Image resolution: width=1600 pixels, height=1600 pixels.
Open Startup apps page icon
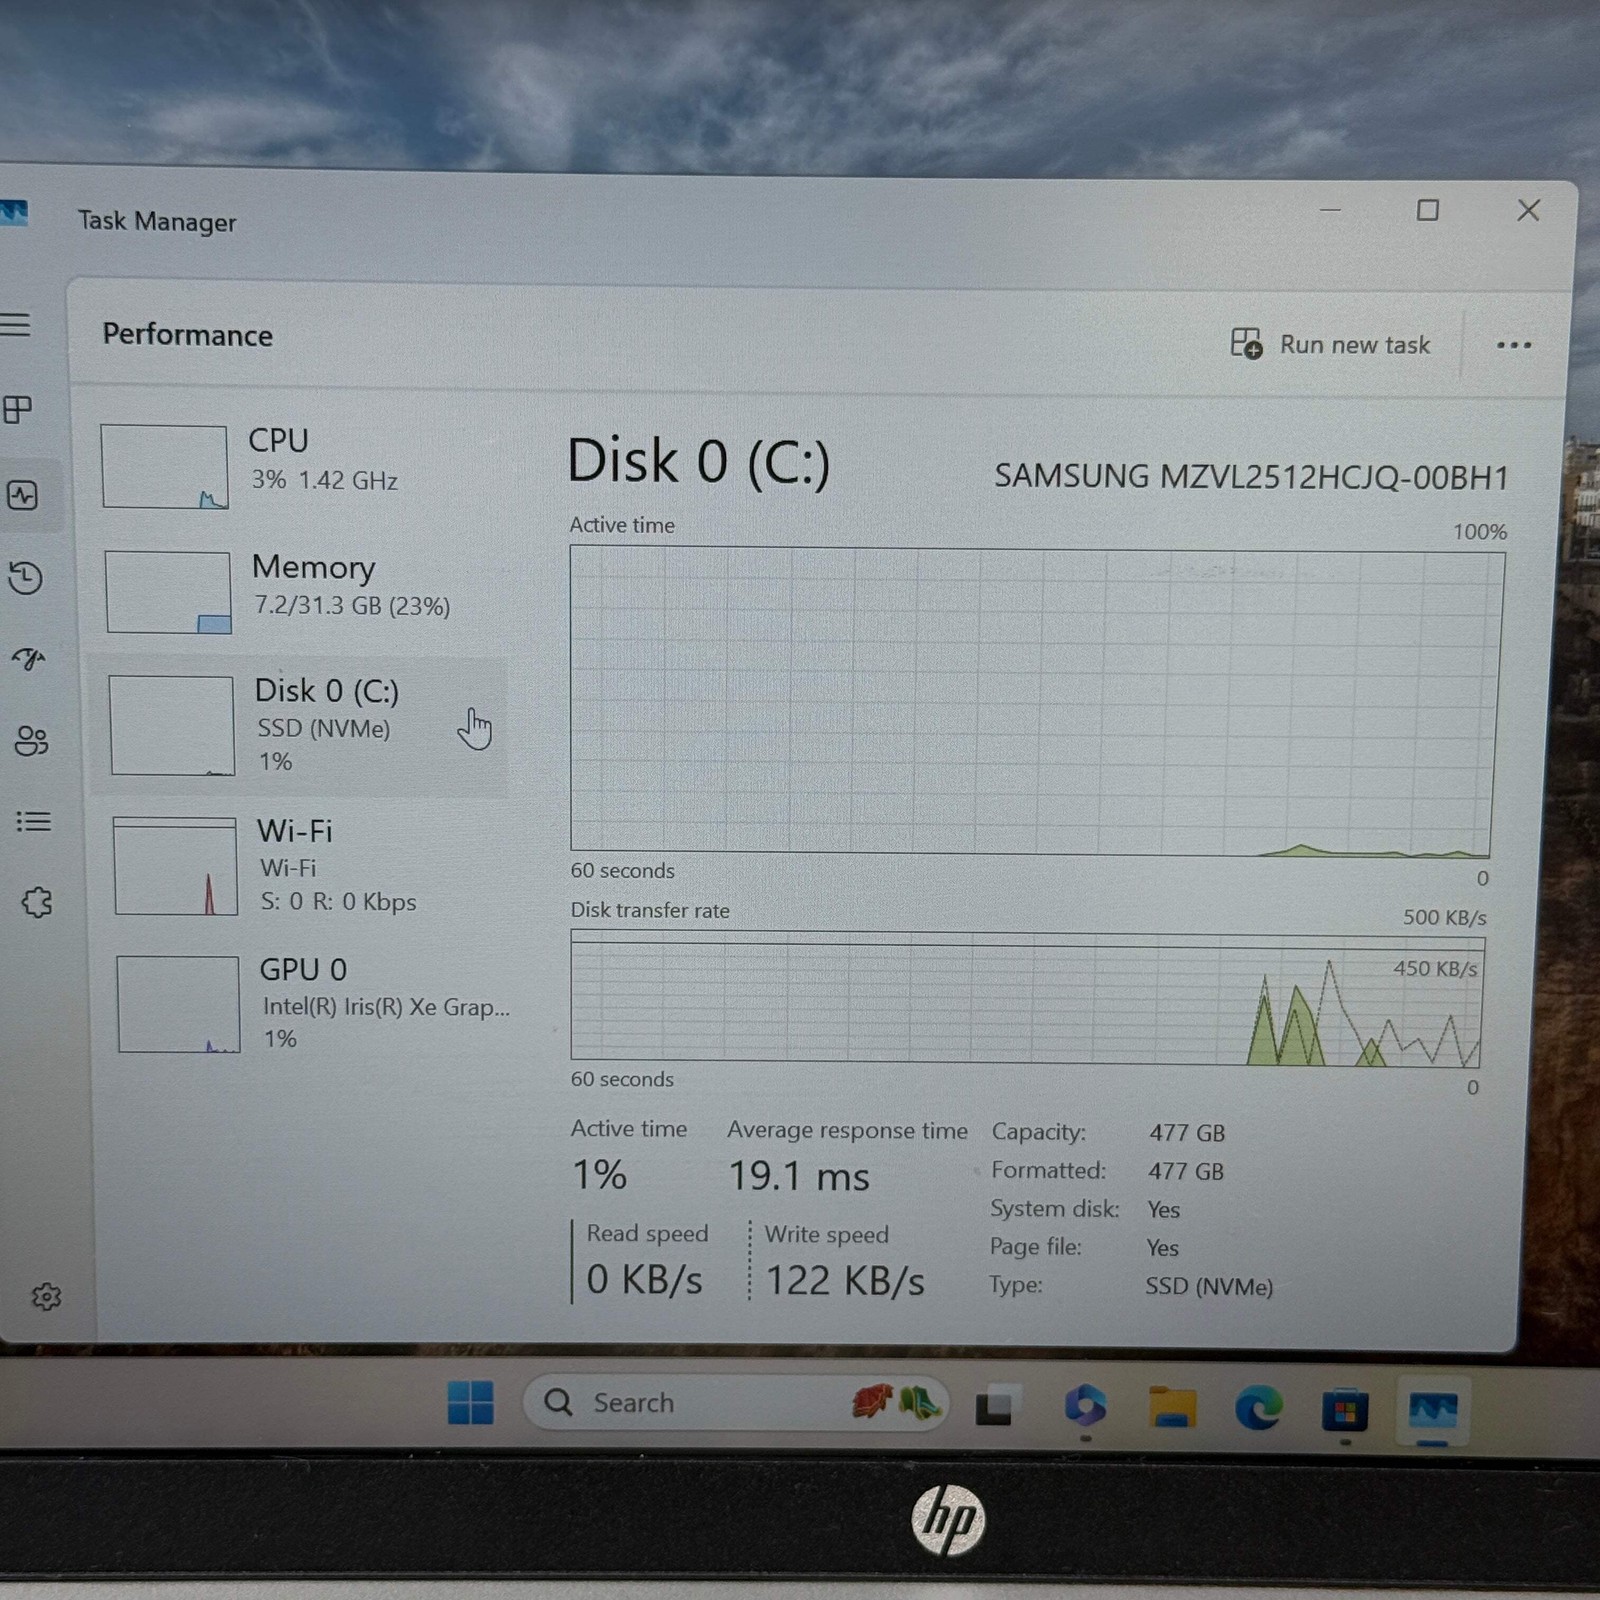[28, 659]
